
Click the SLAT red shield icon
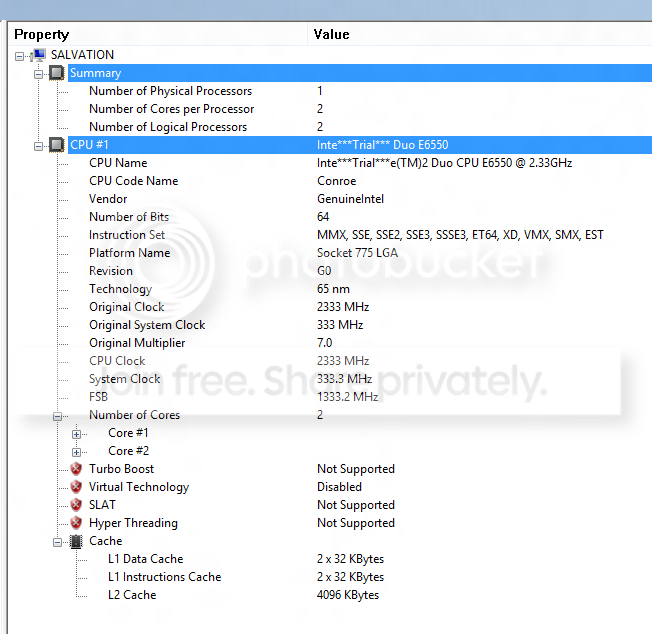click(x=76, y=505)
